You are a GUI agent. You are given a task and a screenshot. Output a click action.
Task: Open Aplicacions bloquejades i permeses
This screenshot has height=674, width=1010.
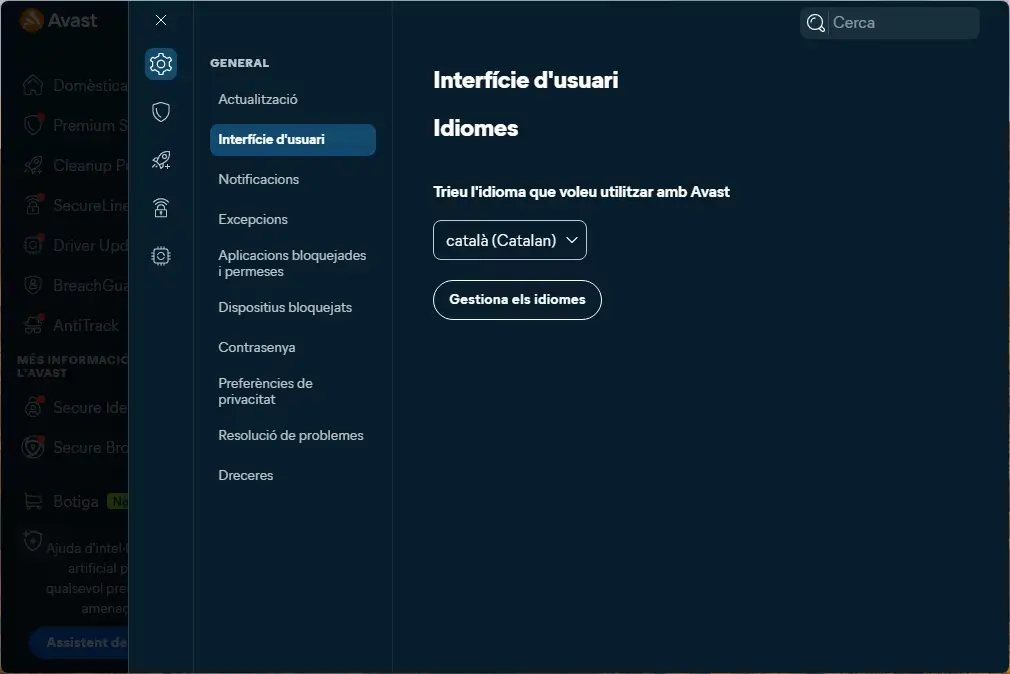pyautogui.click(x=292, y=263)
